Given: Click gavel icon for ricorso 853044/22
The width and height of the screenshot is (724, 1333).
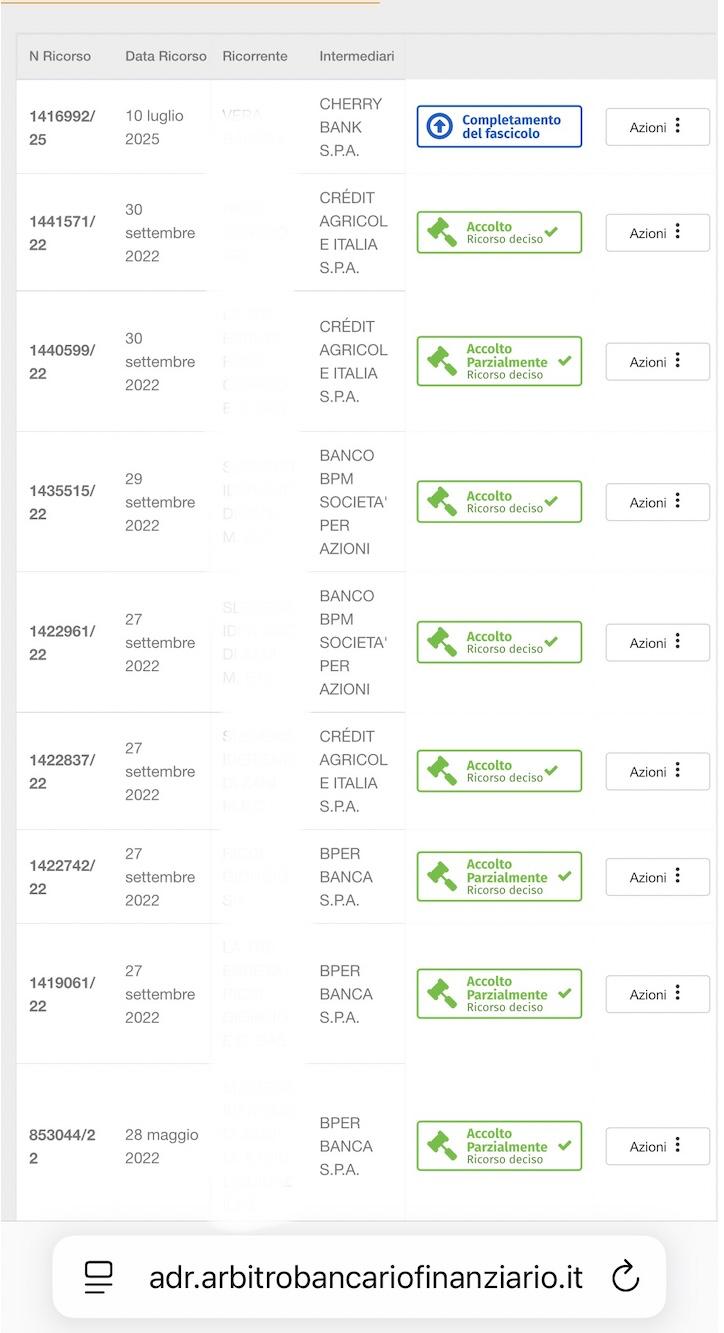Looking at the screenshot, I should pos(441,1146).
